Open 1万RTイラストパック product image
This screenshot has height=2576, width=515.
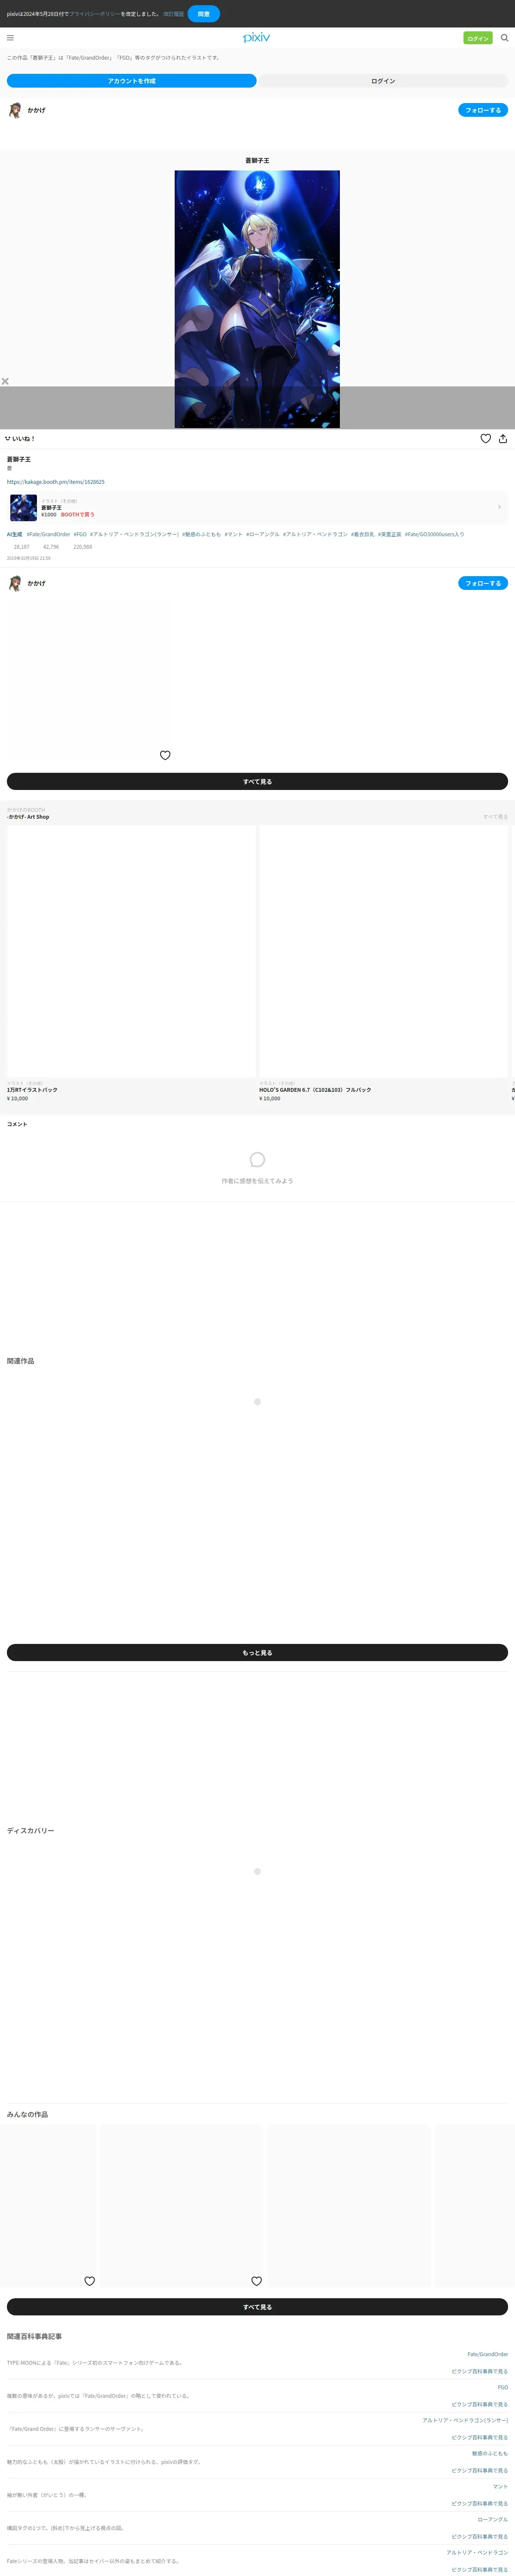coord(131,951)
